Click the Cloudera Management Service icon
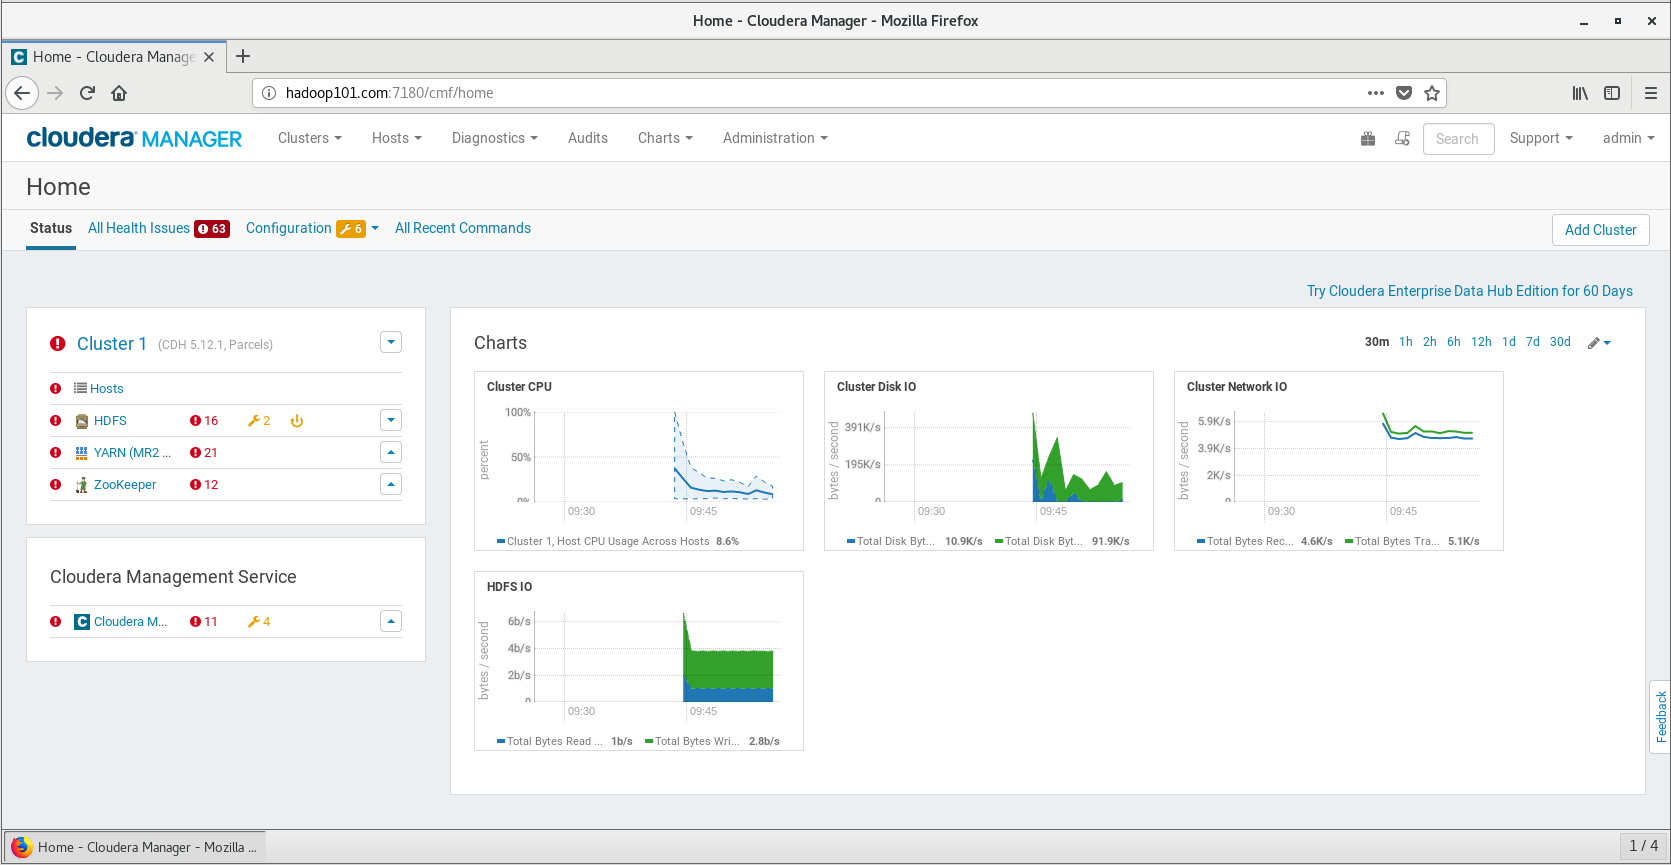Image resolution: width=1671 pixels, height=865 pixels. coord(82,622)
